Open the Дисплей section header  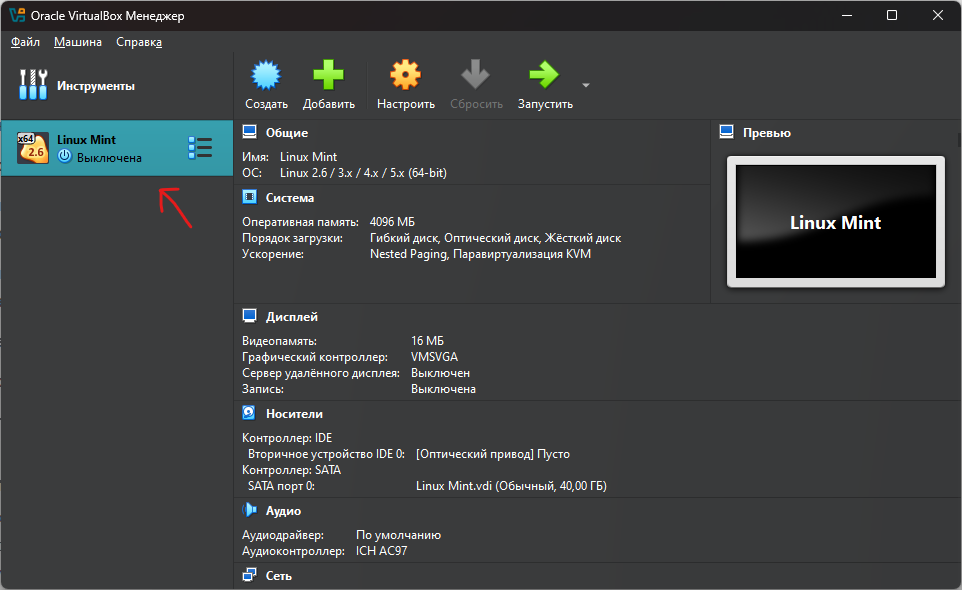click(291, 316)
